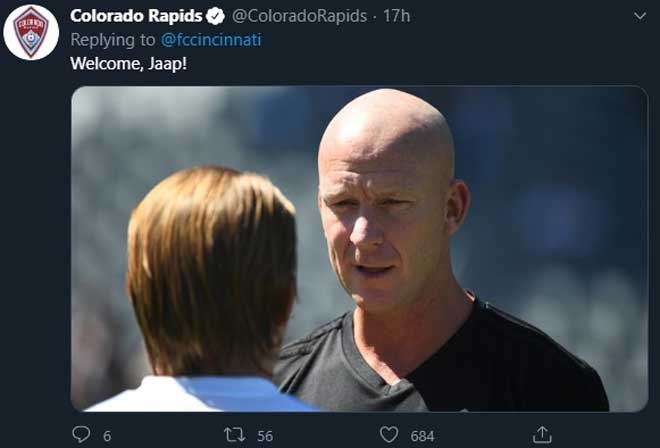Click the reply count of 6
This screenshot has width=660, height=448.
click(107, 436)
